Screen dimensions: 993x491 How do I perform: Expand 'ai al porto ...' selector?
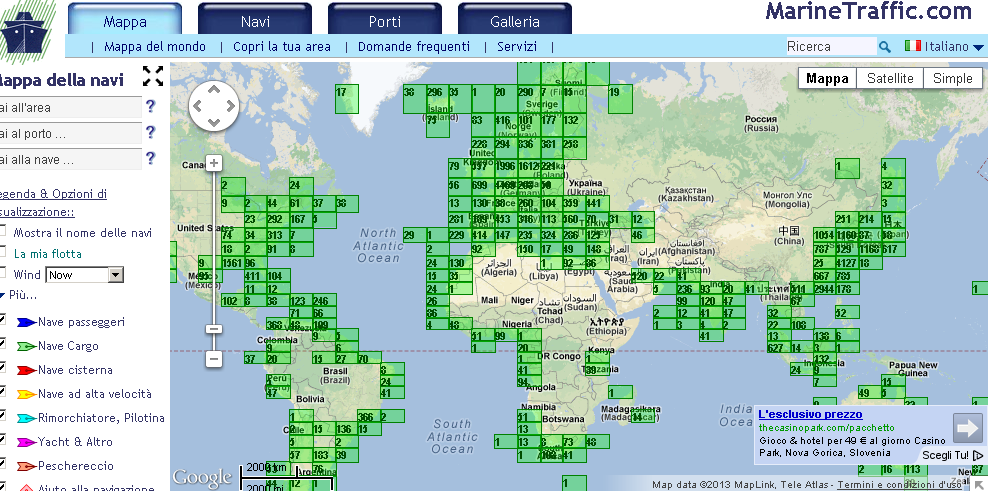pyautogui.click(x=70, y=133)
